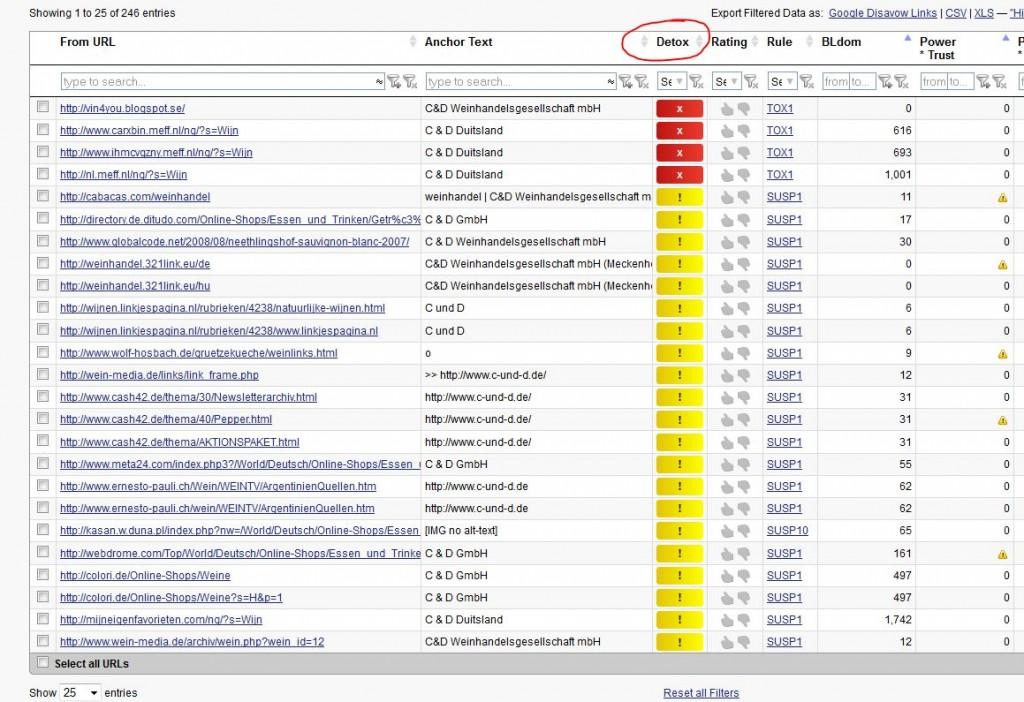Image resolution: width=1024 pixels, height=702 pixels.
Task: Tick checkbox for nl.meff.nl row
Action: pyautogui.click(x=43, y=174)
